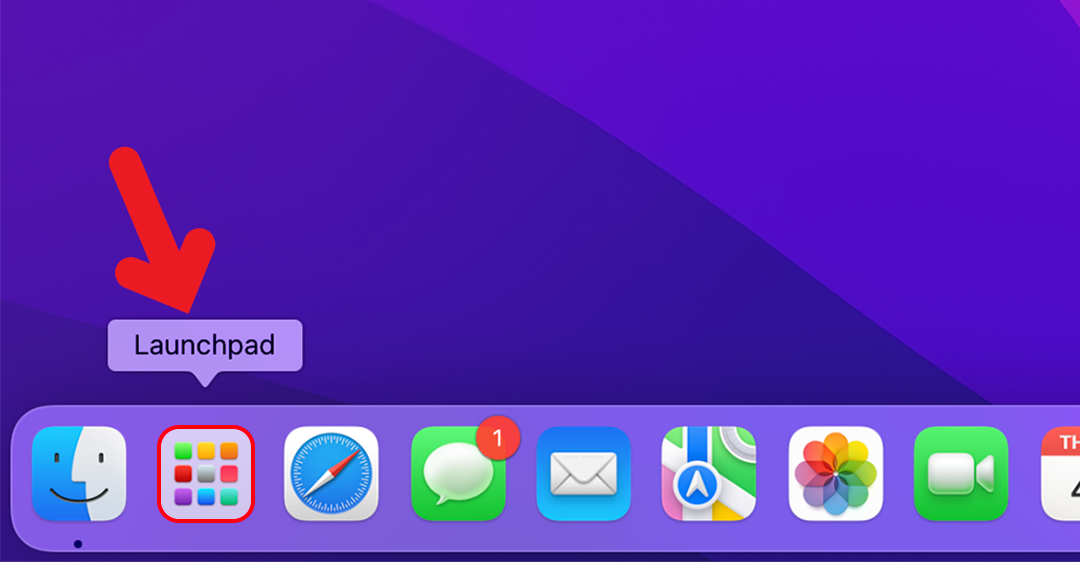
Task: Open Launchpad in the Dock
Action: point(206,474)
